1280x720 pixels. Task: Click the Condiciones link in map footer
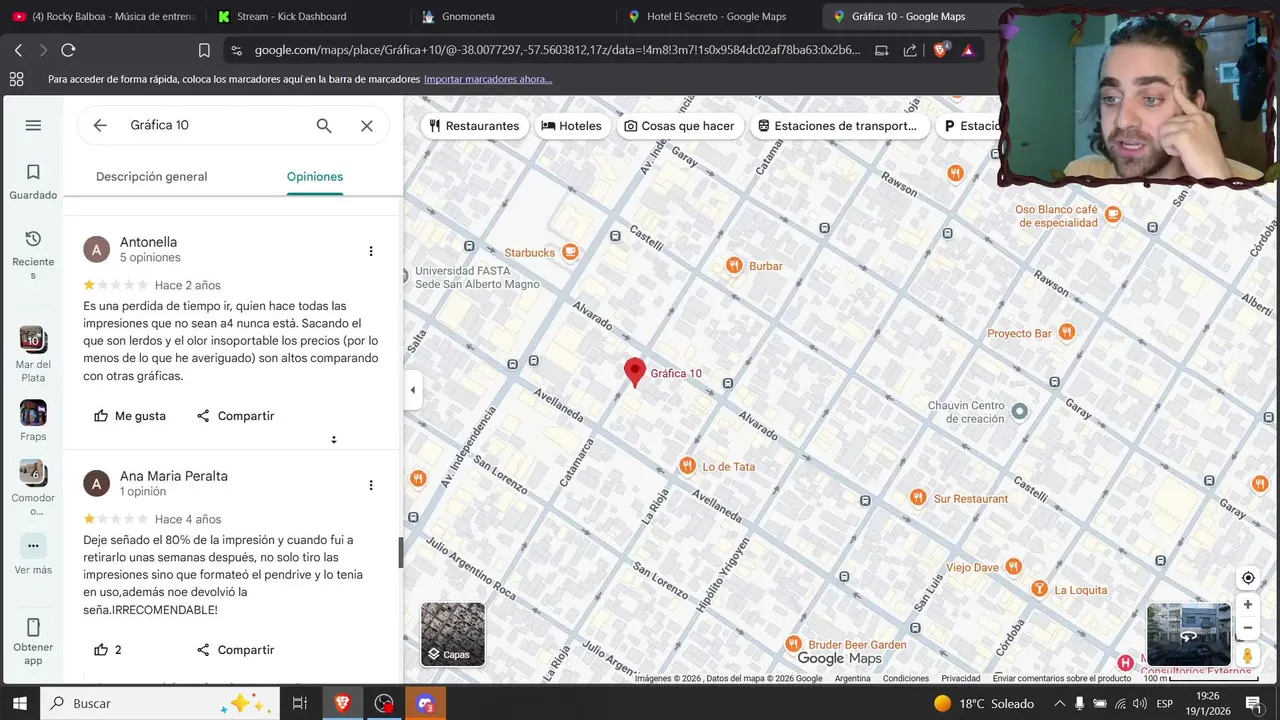906,678
